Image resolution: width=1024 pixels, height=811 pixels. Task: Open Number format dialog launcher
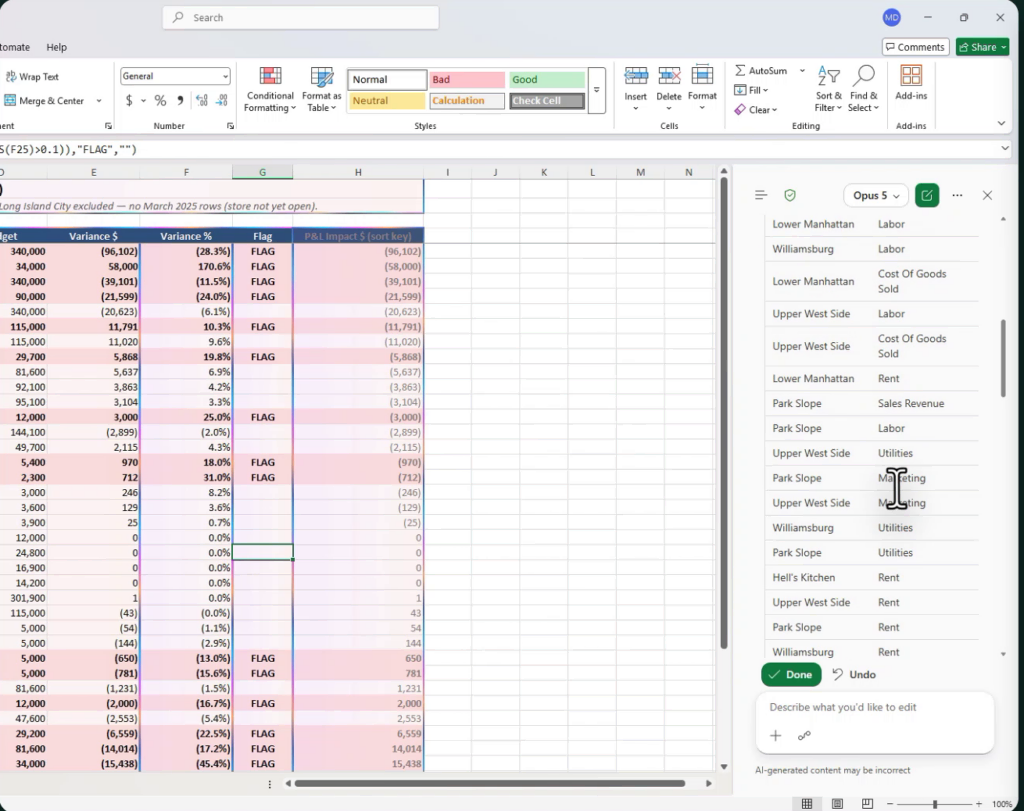[231, 126]
